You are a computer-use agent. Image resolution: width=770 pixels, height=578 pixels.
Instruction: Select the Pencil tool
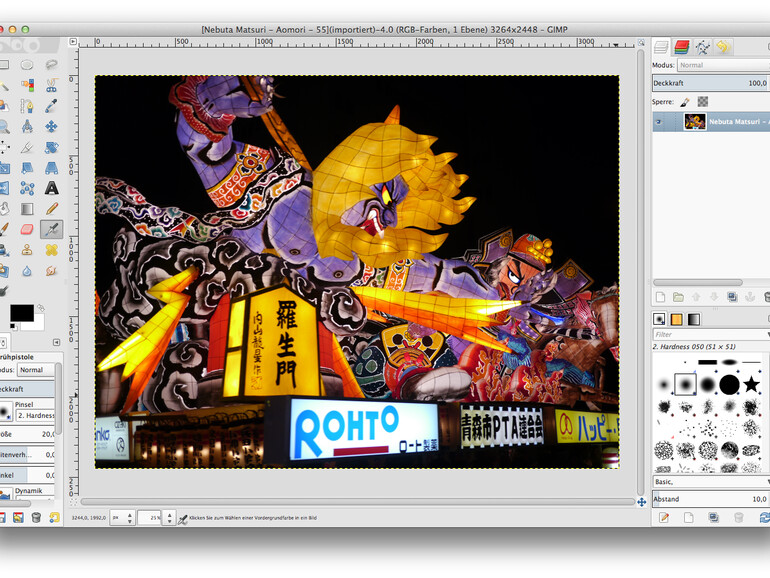click(x=51, y=208)
